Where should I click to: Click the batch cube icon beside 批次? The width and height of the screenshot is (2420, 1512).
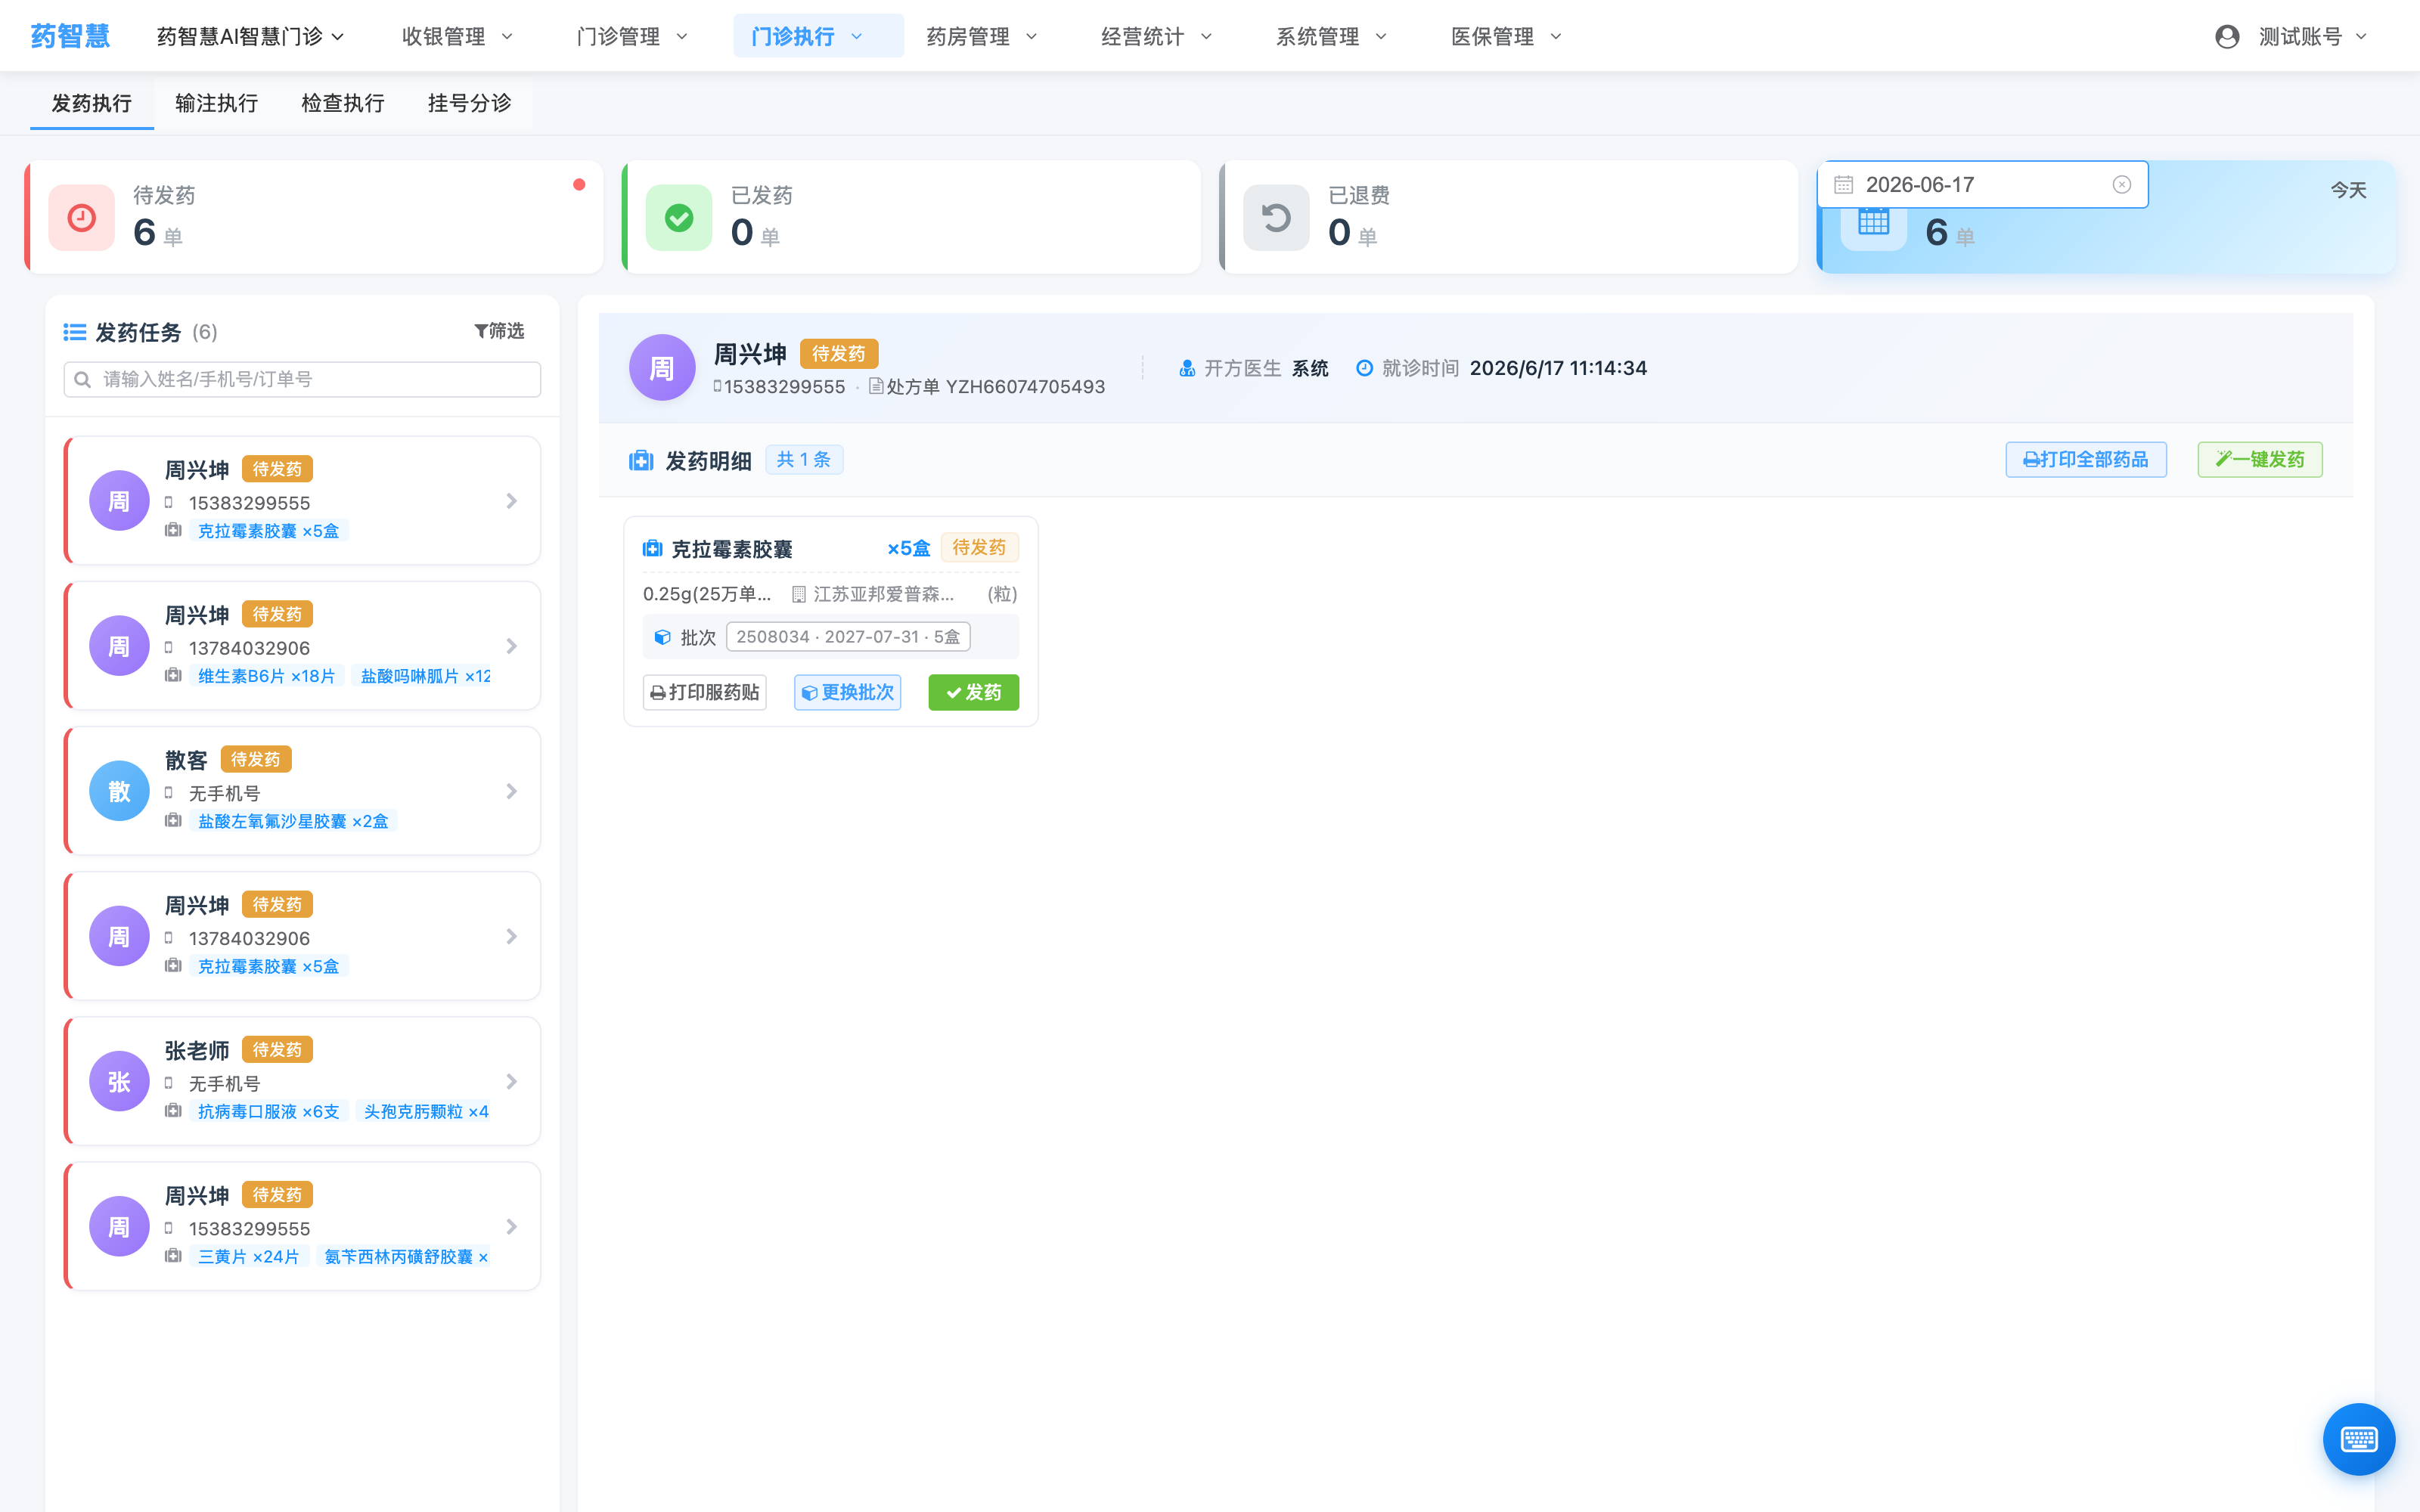pos(662,637)
